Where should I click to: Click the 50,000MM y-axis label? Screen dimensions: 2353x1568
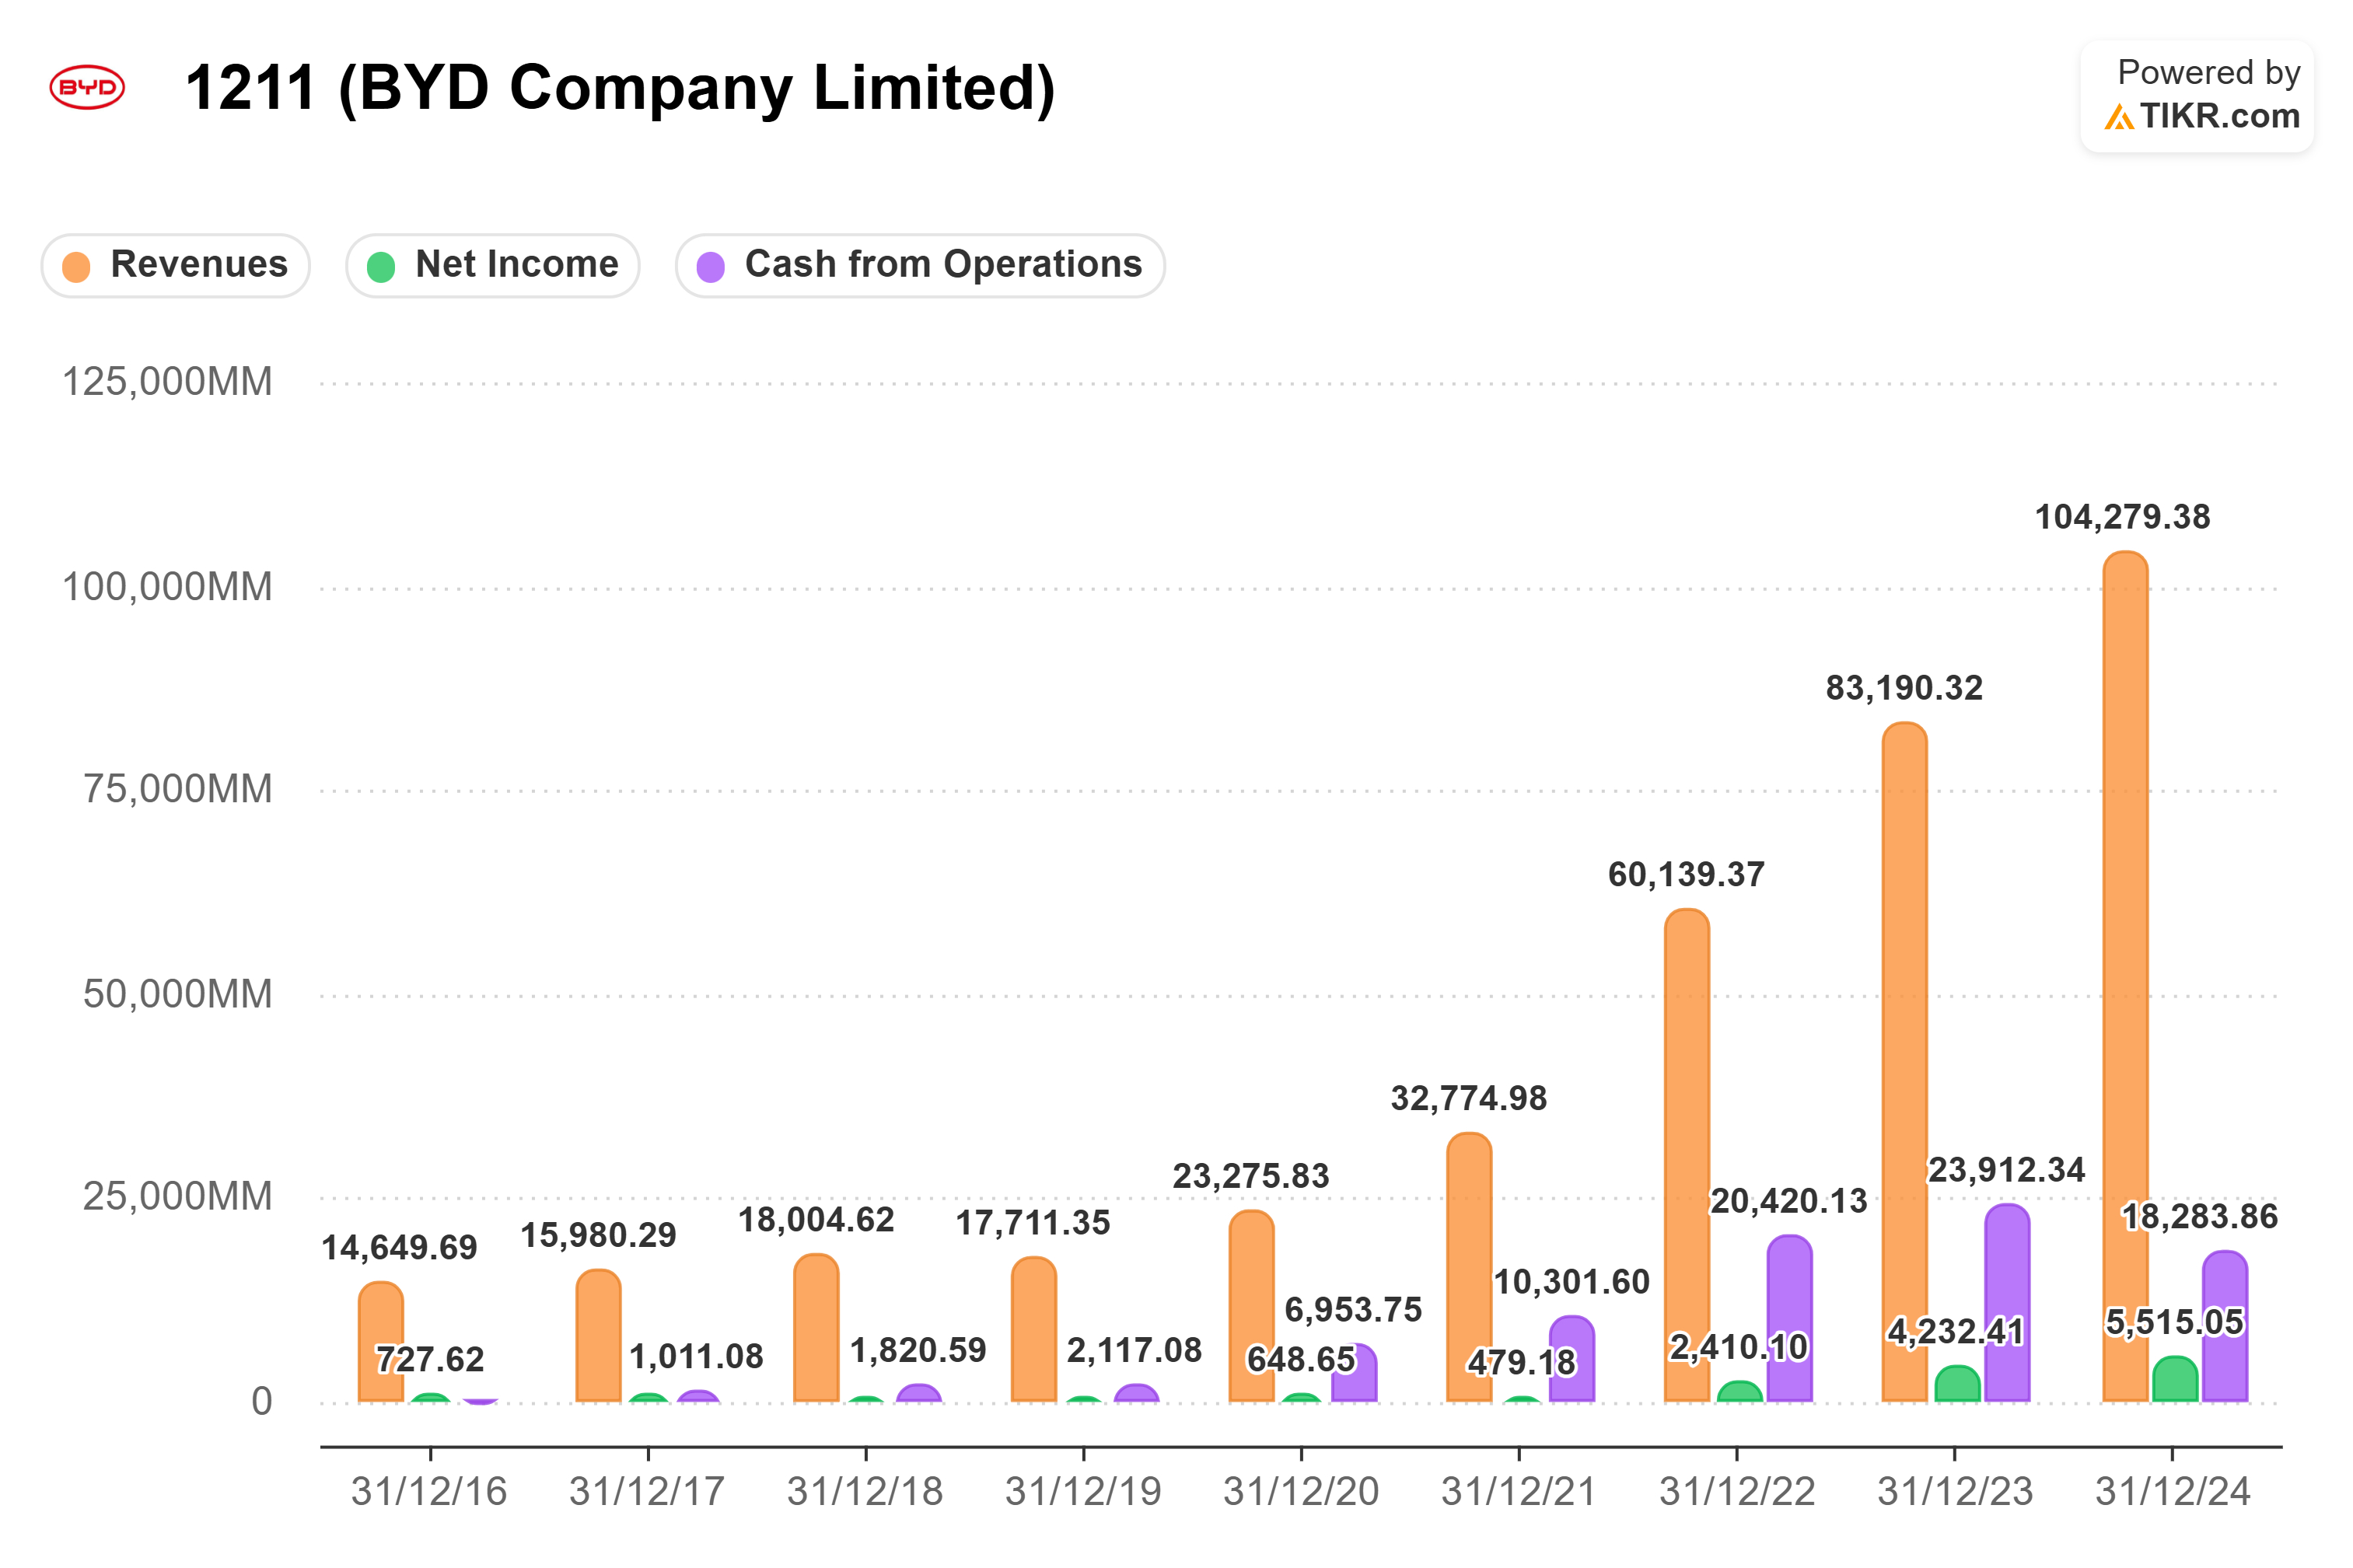coord(177,994)
